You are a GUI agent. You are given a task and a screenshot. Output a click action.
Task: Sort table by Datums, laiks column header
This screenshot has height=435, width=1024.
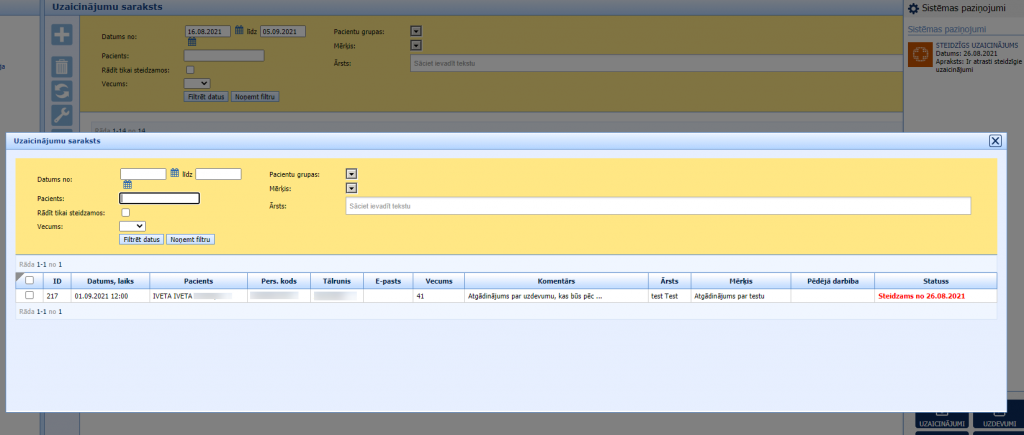point(98,281)
